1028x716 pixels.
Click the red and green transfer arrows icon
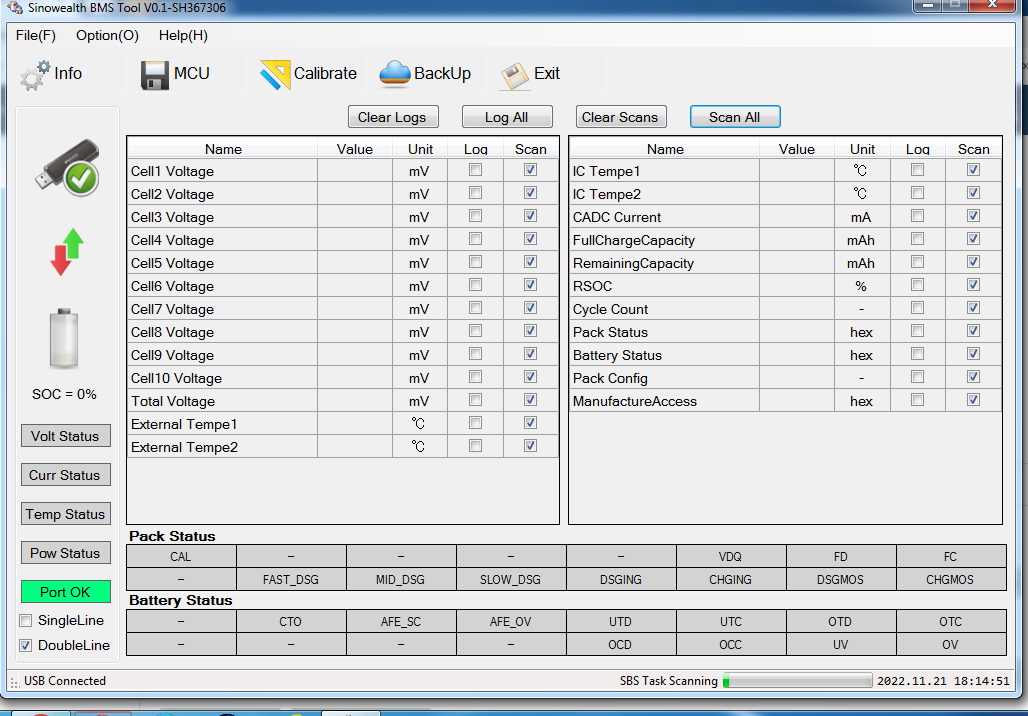[x=67, y=252]
